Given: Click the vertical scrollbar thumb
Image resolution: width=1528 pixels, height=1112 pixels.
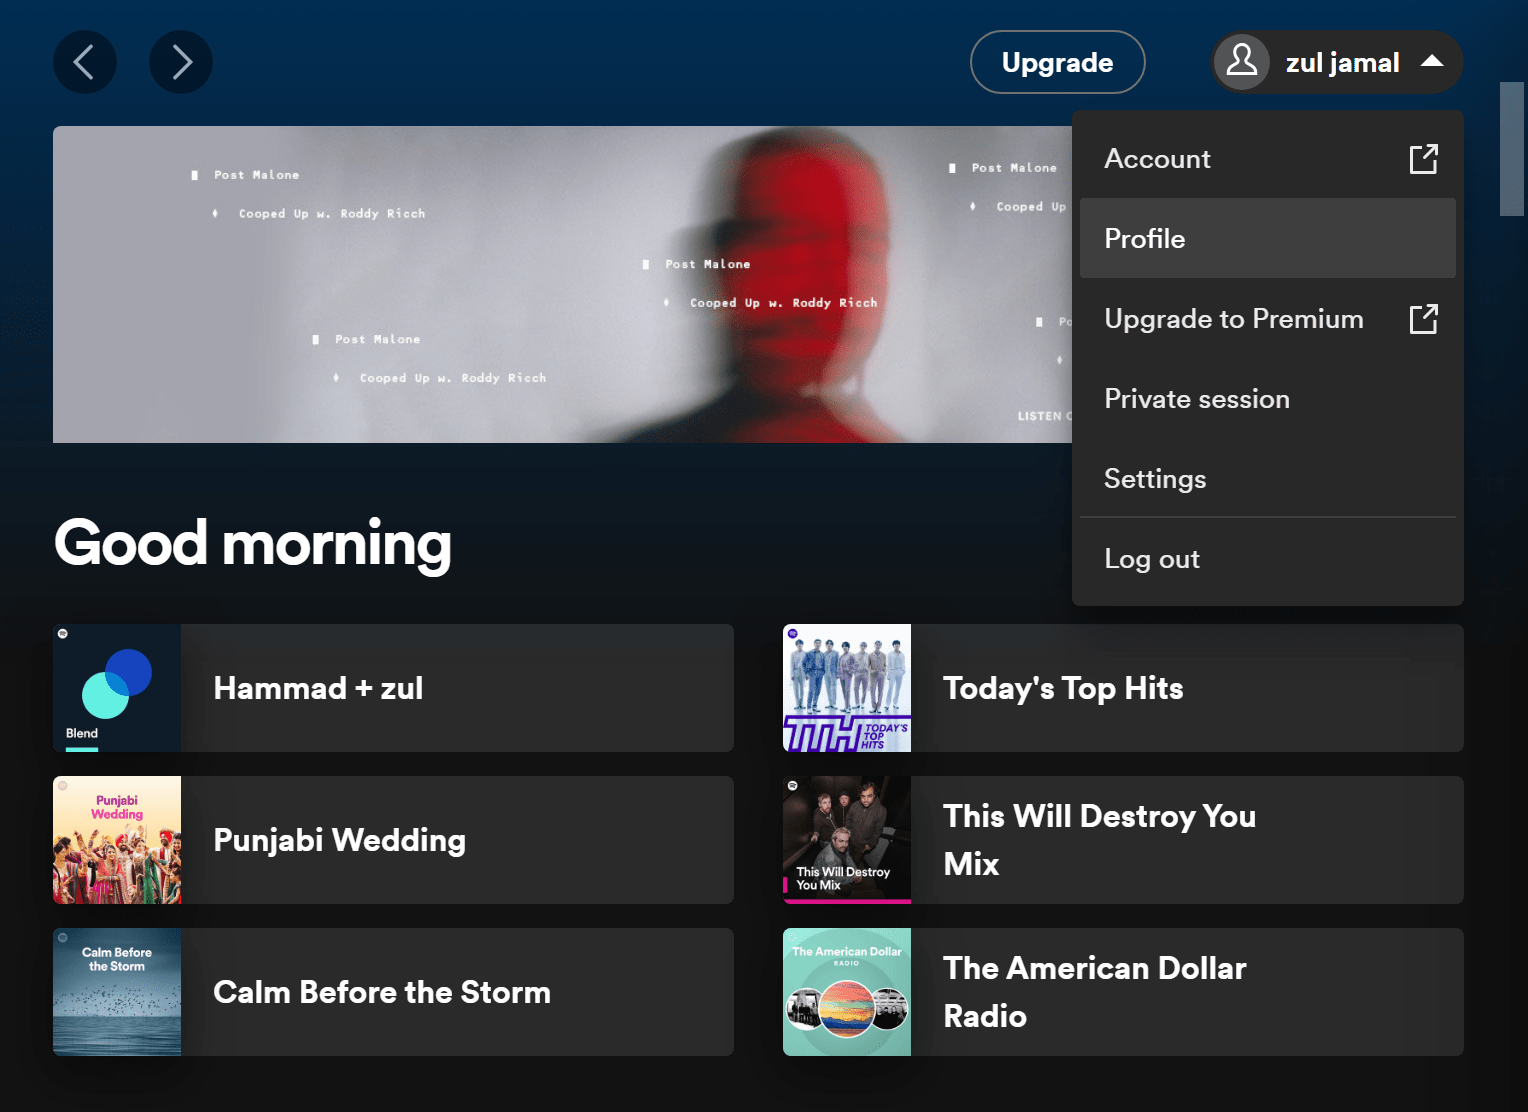Looking at the screenshot, I should (x=1512, y=149).
